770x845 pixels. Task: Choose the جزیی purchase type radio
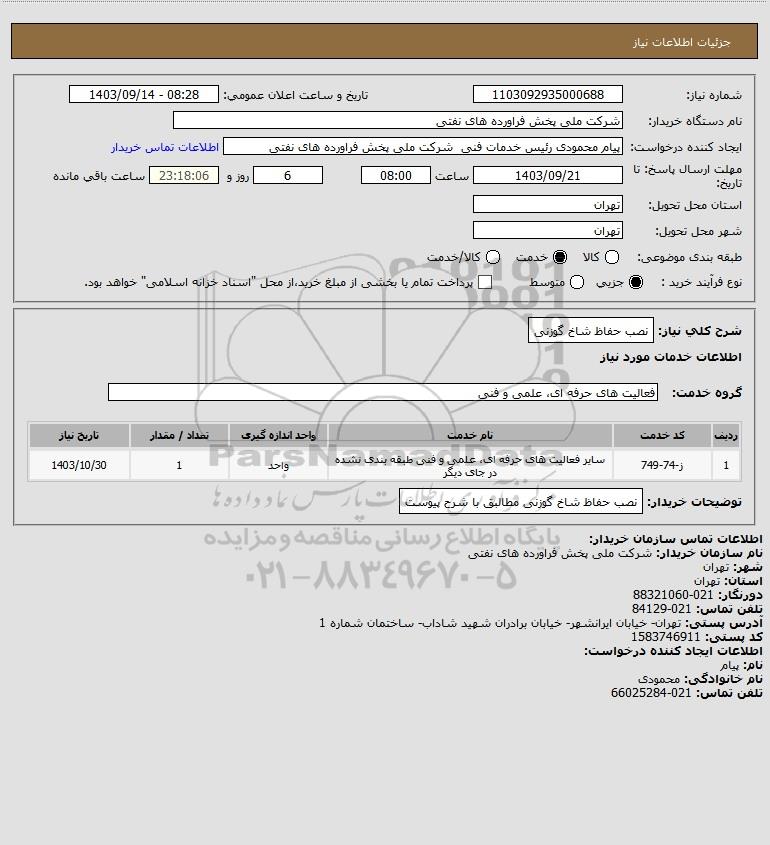click(x=636, y=282)
